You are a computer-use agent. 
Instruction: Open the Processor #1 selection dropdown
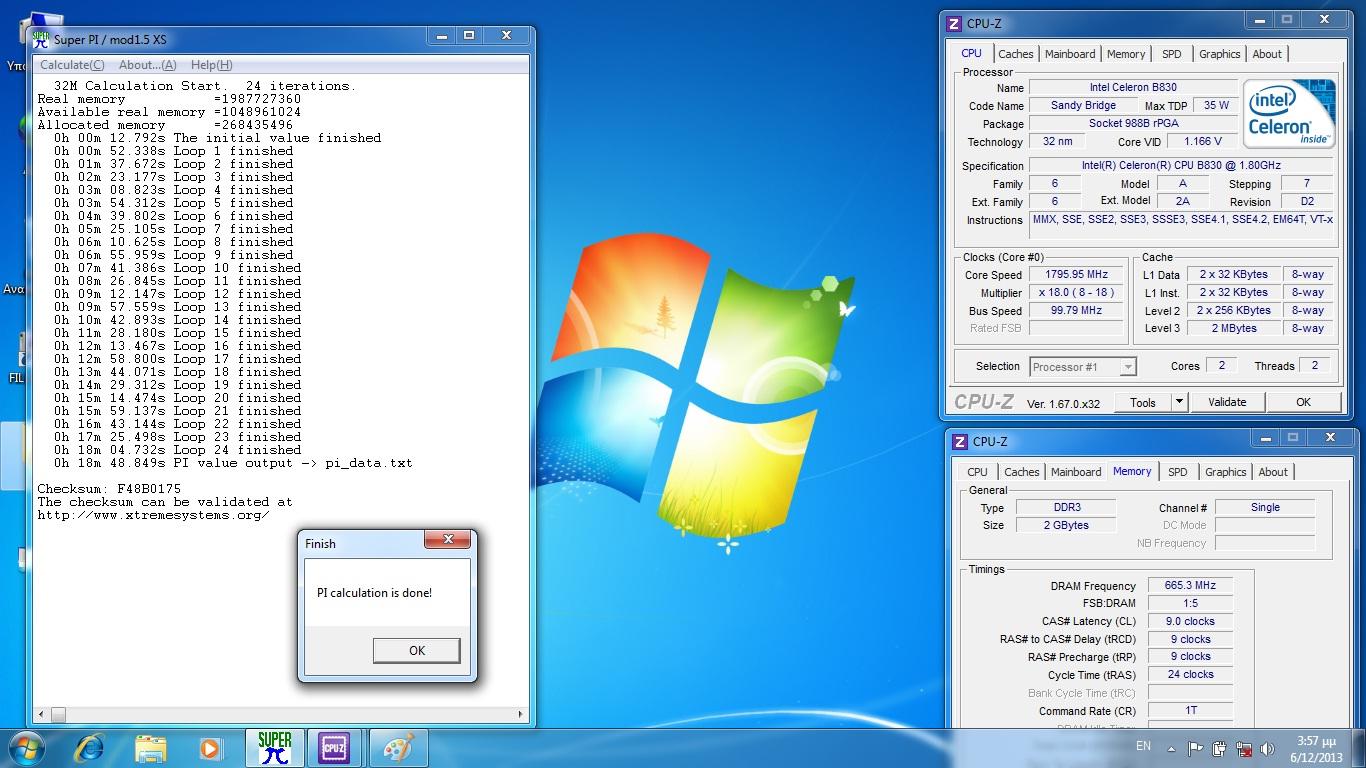pyautogui.click(x=1083, y=367)
